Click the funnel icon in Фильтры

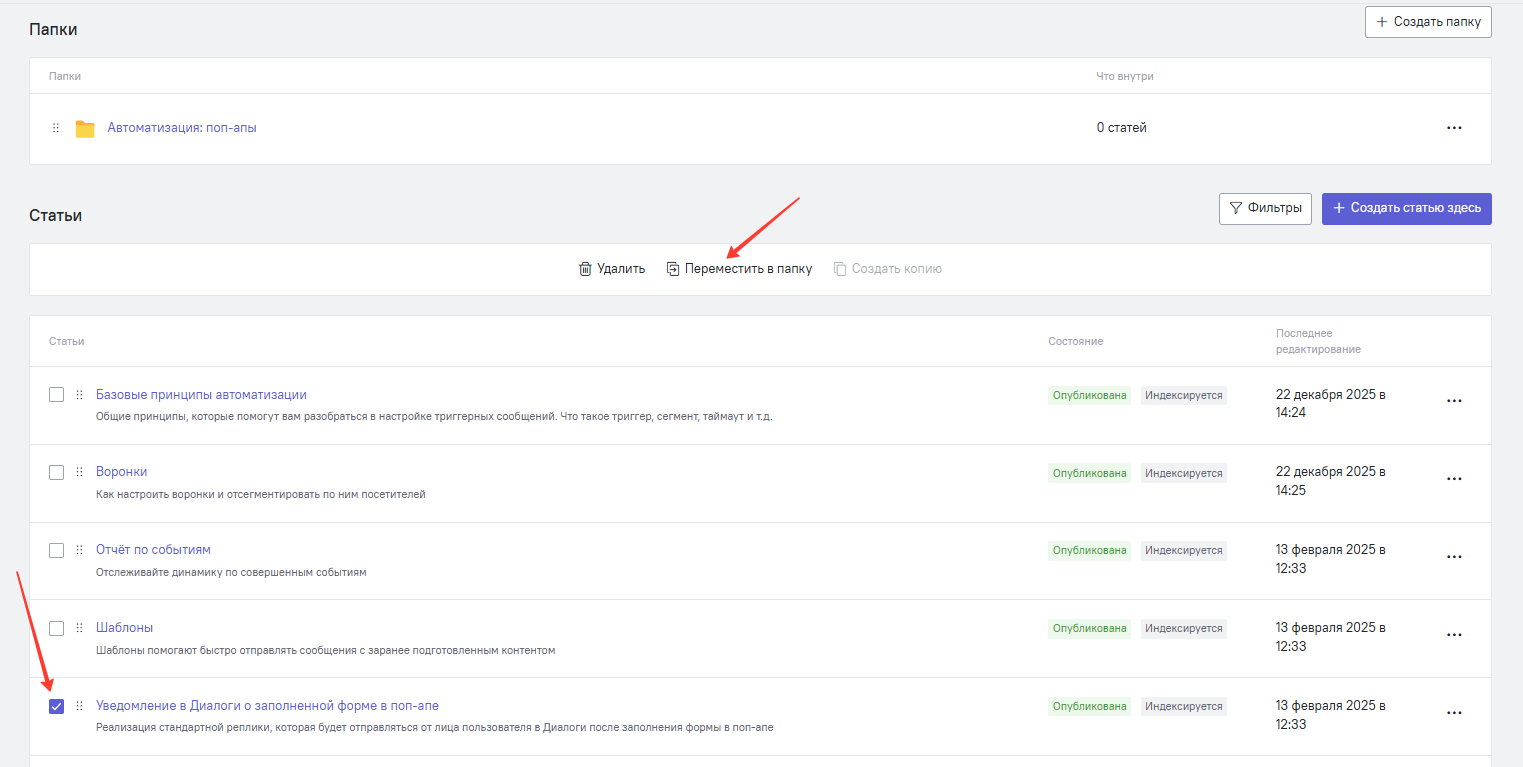pos(1236,208)
